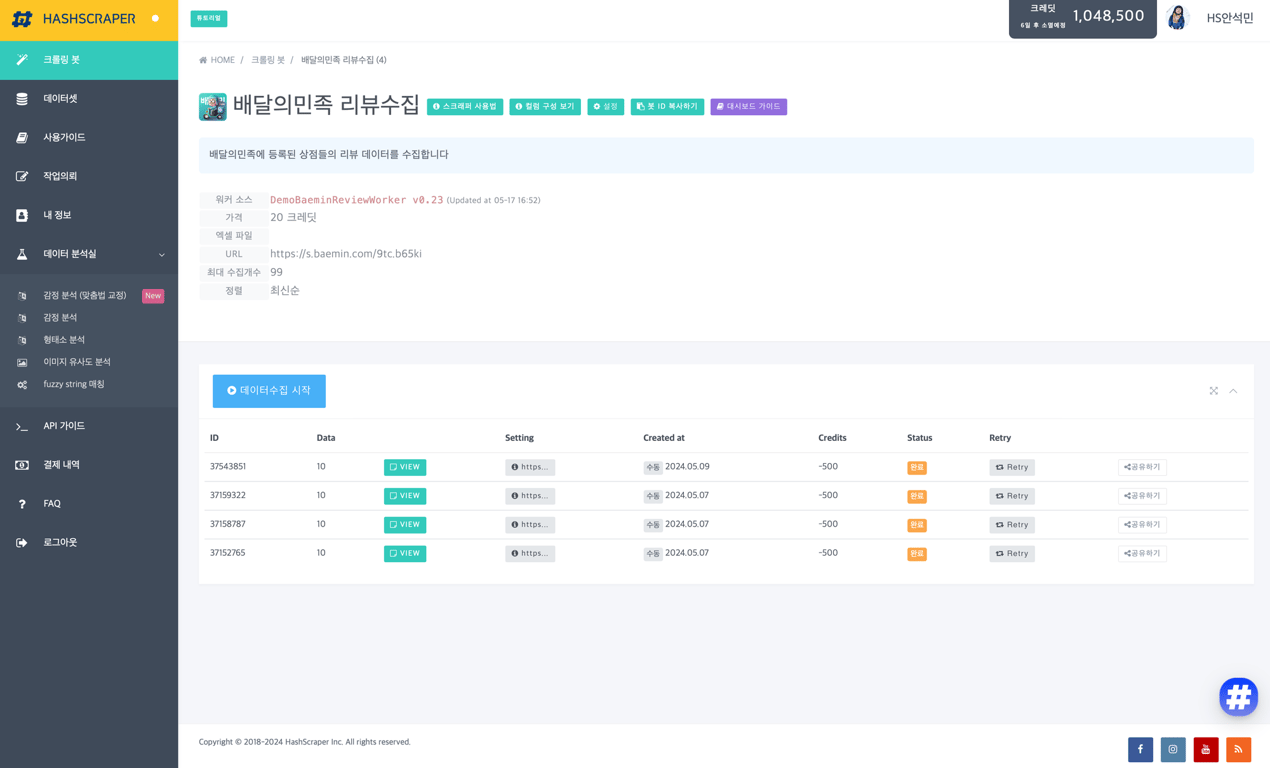This screenshot has width=1270, height=768.
Task: Click the 데이터수집 시작 button
Action: click(269, 391)
